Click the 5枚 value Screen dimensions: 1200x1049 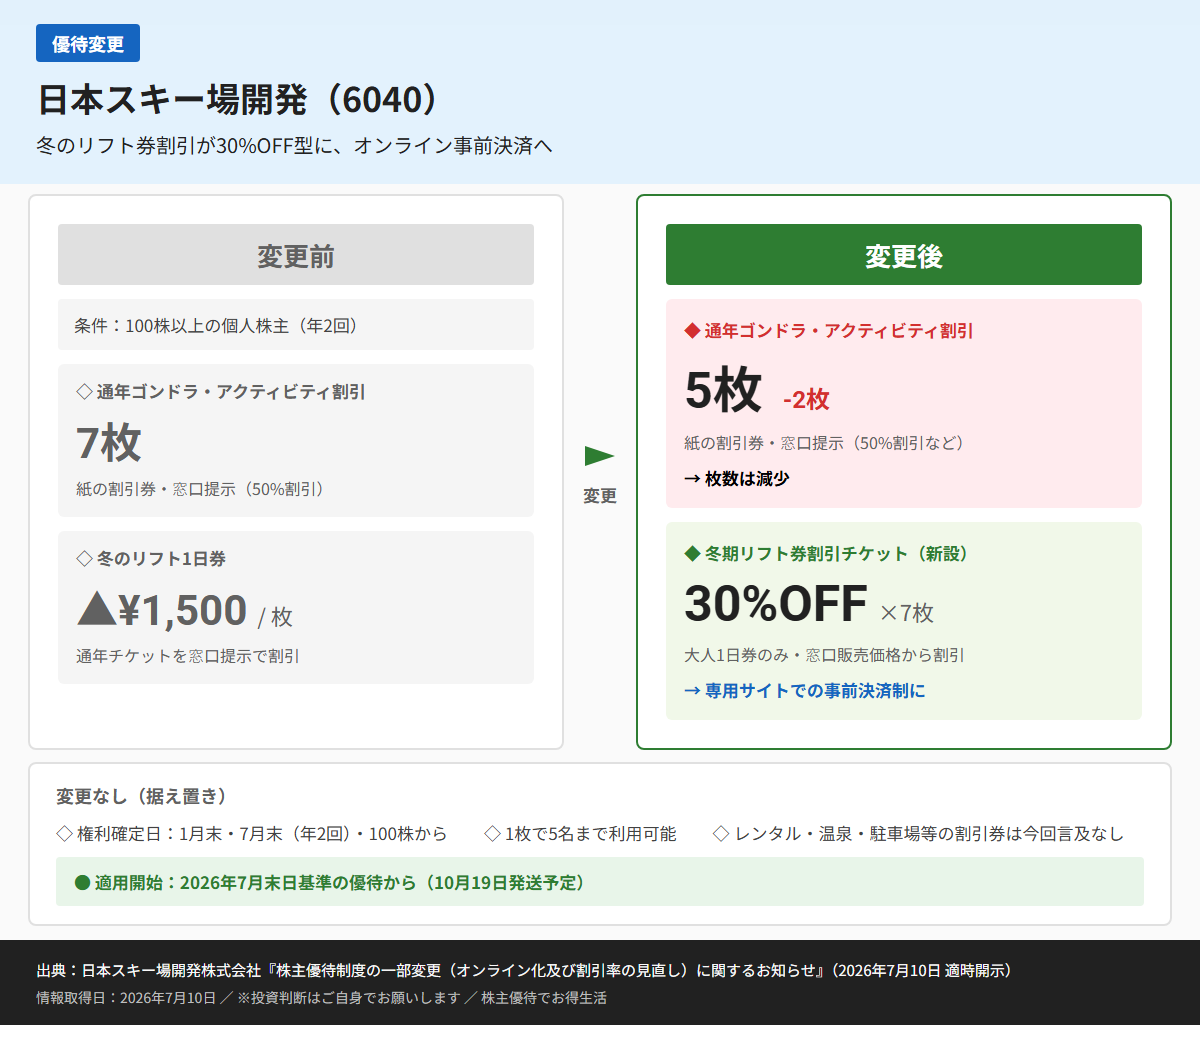(723, 390)
